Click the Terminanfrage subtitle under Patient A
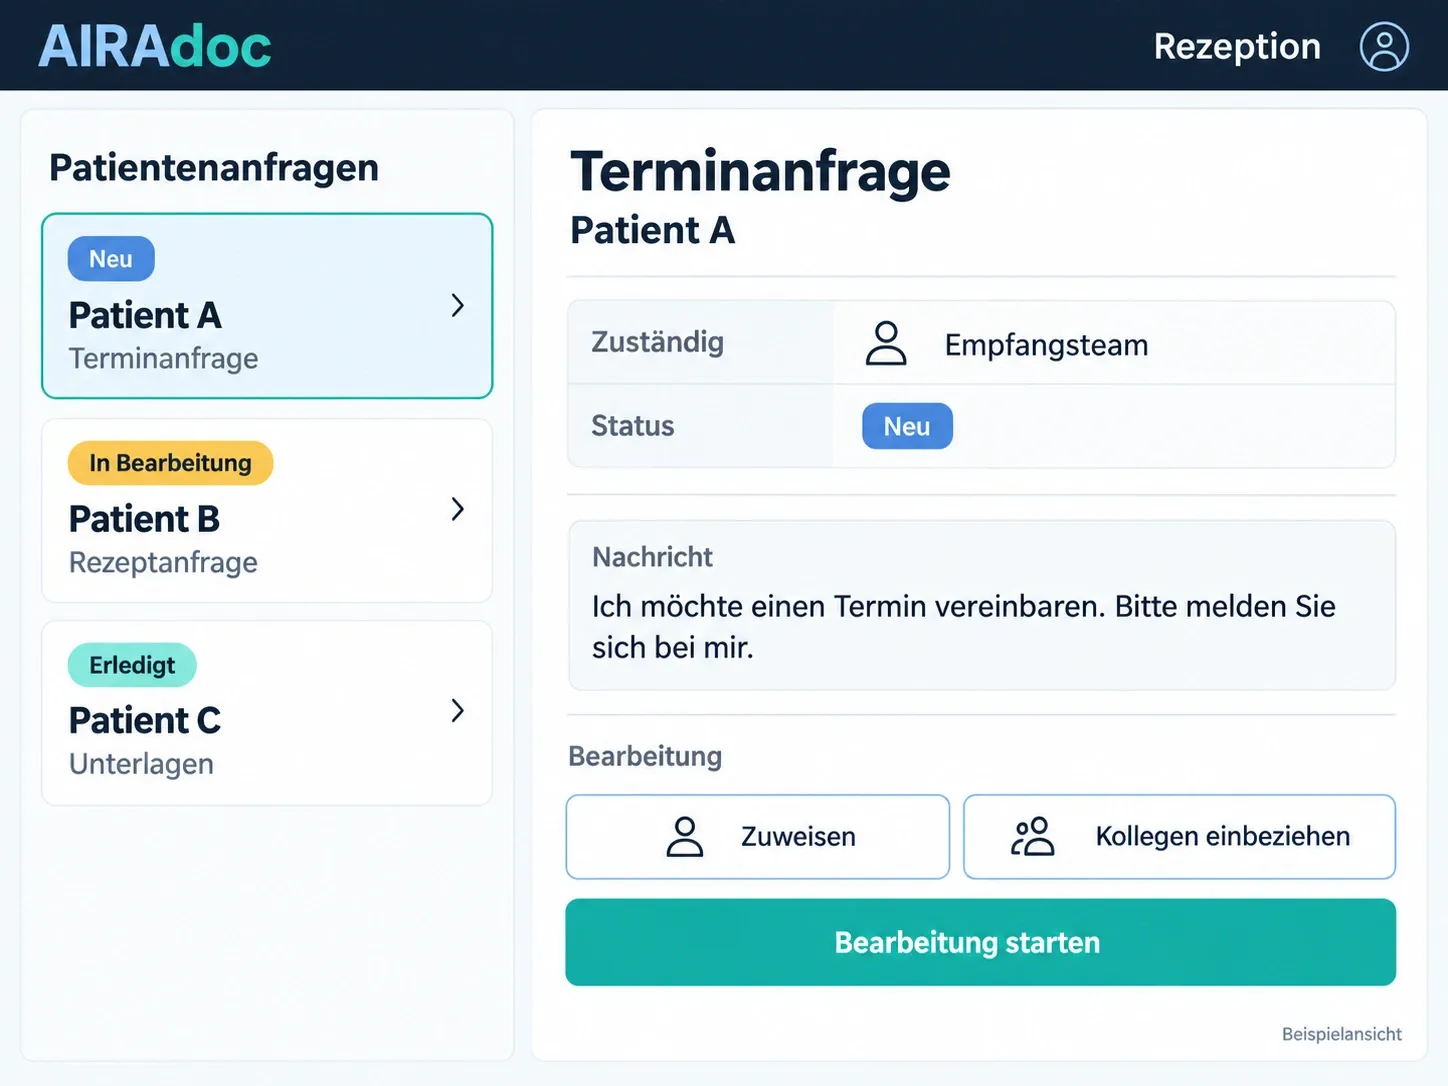The image size is (1448, 1086). pyautogui.click(x=163, y=358)
